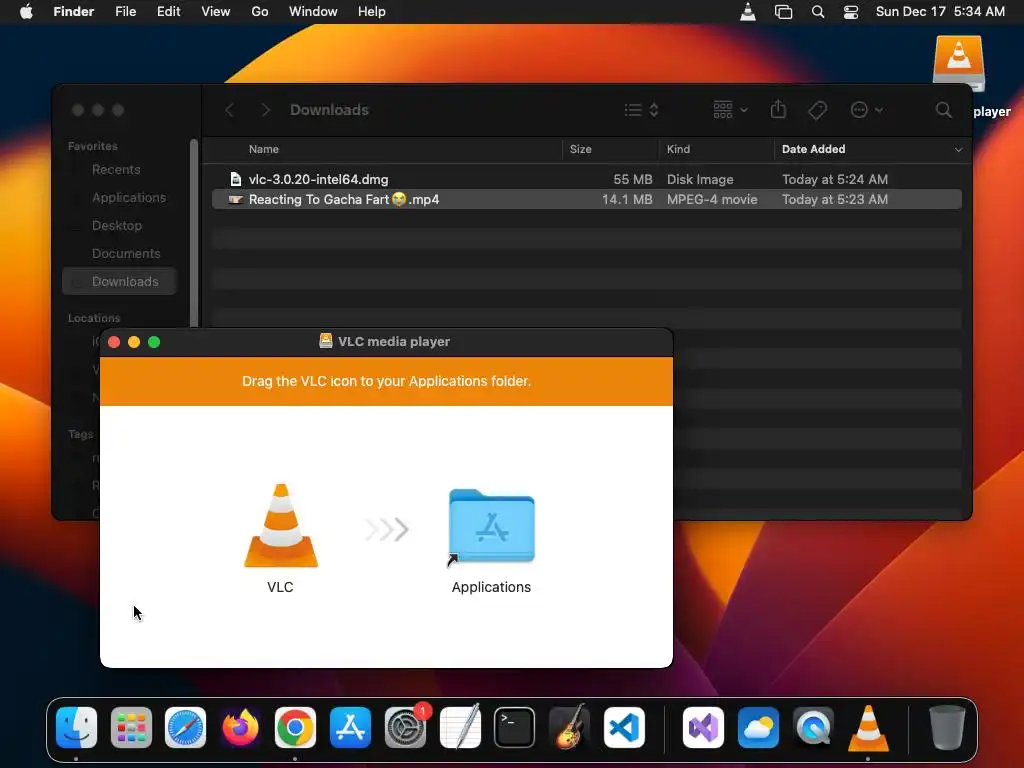This screenshot has height=768, width=1024.
Task: Click the Finder search magnifier icon
Action: pos(944,110)
